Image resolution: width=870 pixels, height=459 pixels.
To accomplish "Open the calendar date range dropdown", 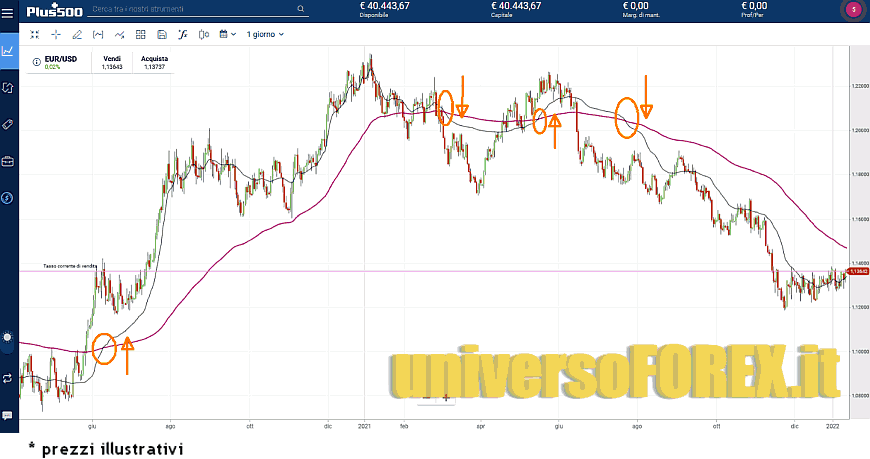I will point(227,34).
